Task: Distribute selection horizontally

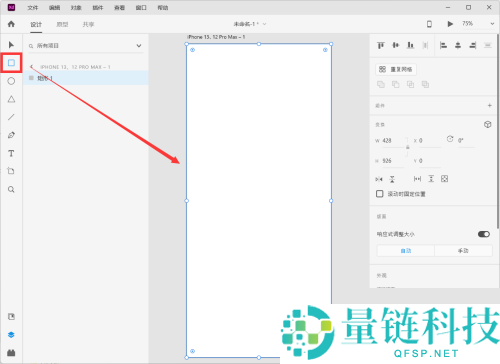Action: click(488, 45)
